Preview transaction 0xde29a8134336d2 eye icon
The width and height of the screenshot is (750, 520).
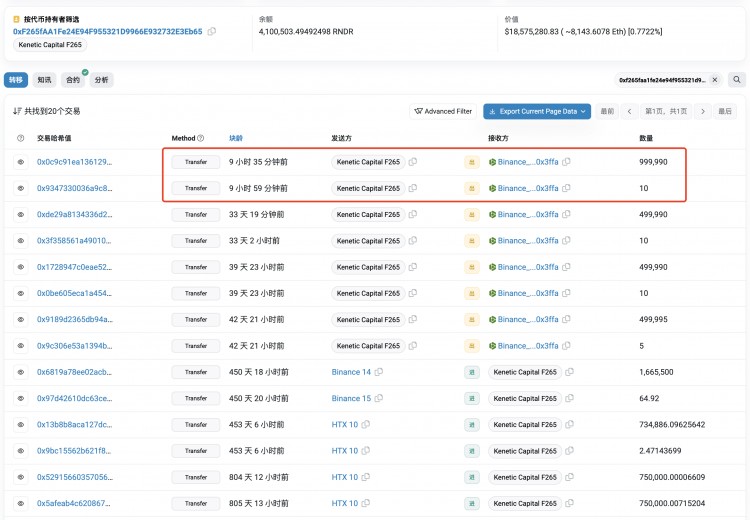[x=21, y=215]
